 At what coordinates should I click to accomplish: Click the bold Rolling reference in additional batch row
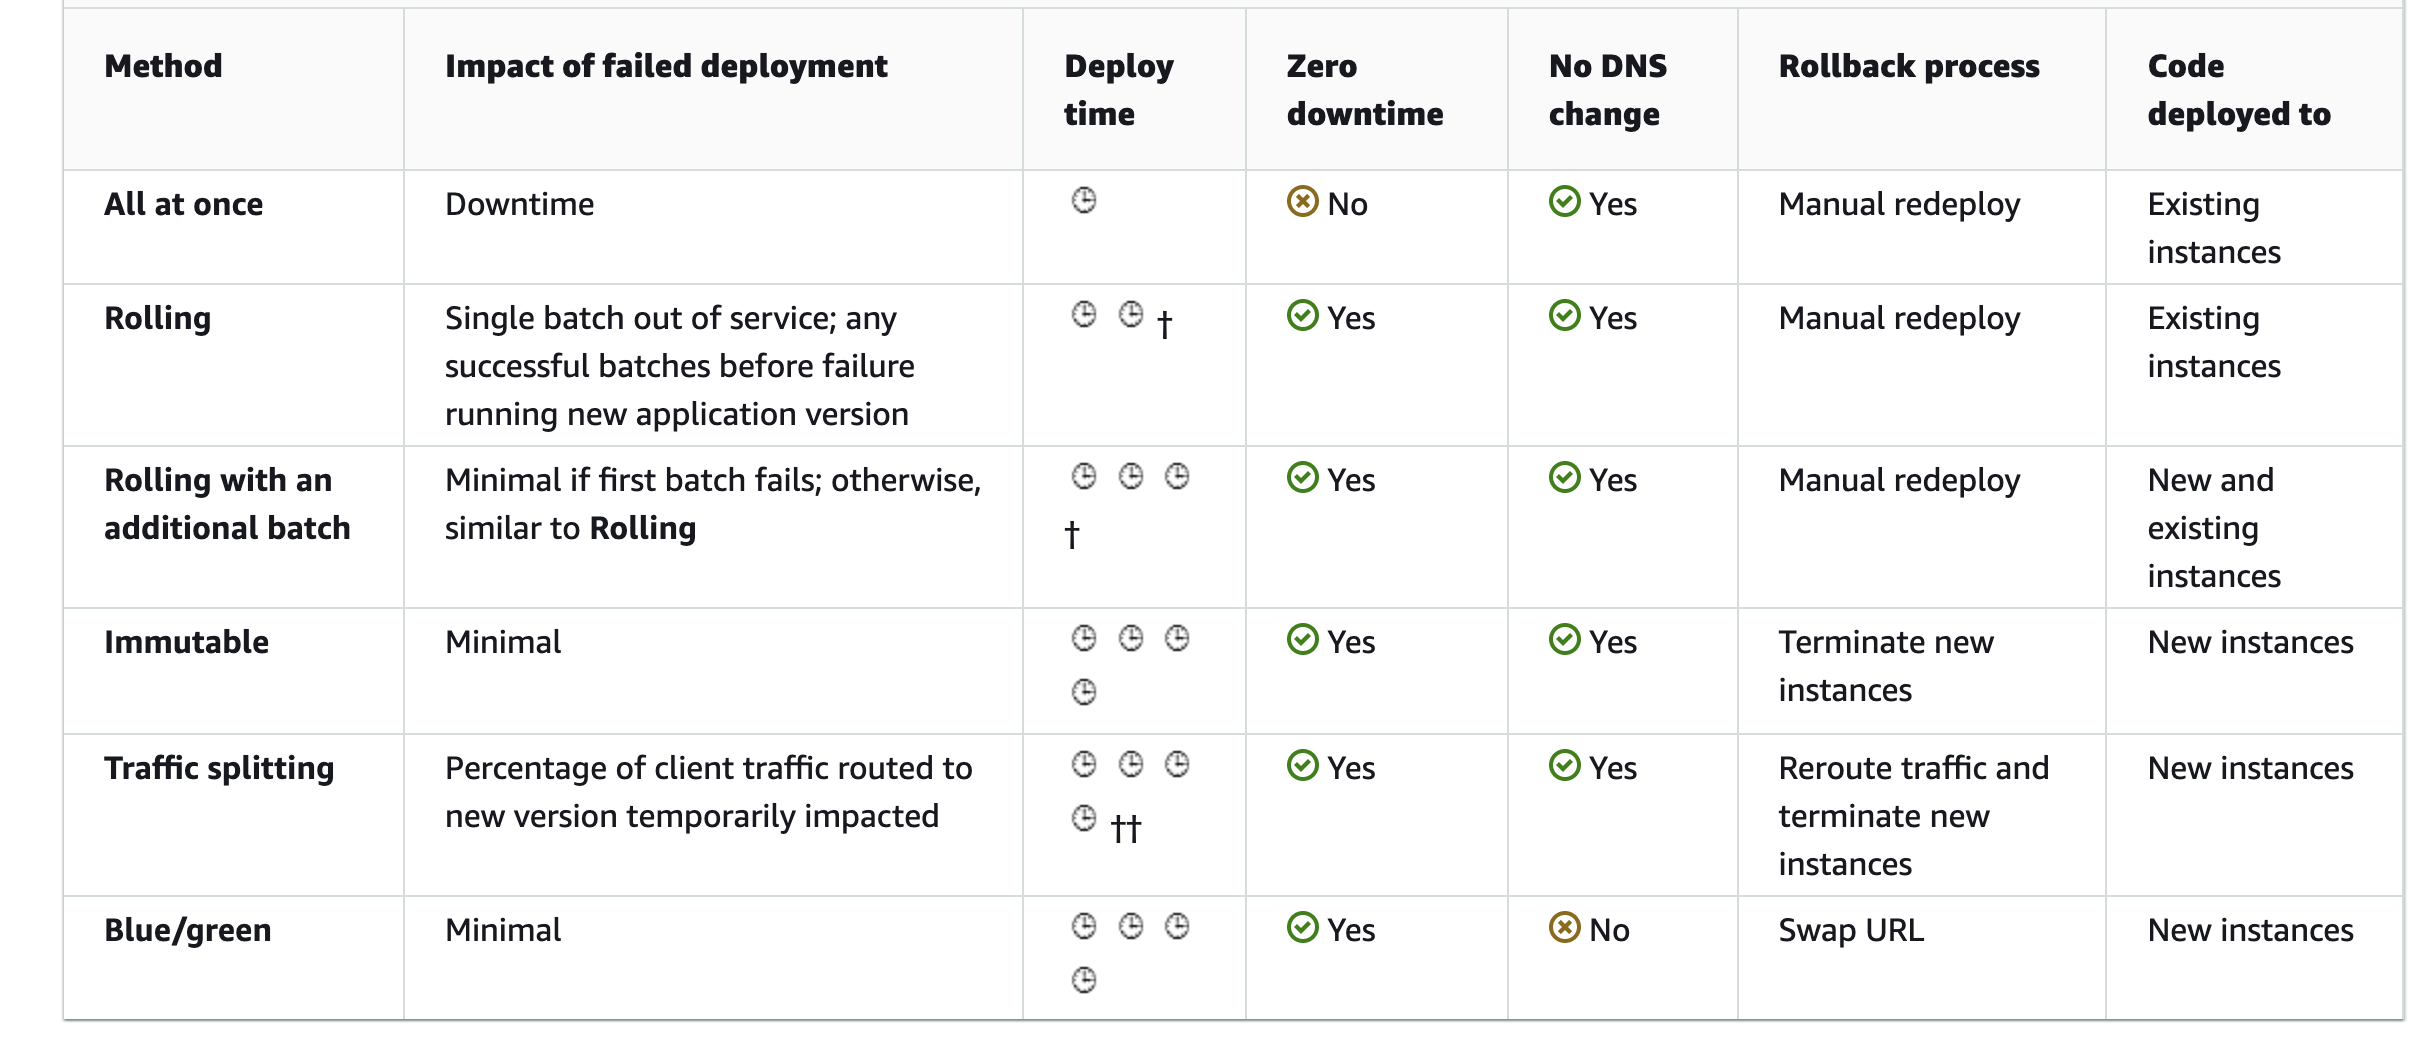[x=642, y=528]
